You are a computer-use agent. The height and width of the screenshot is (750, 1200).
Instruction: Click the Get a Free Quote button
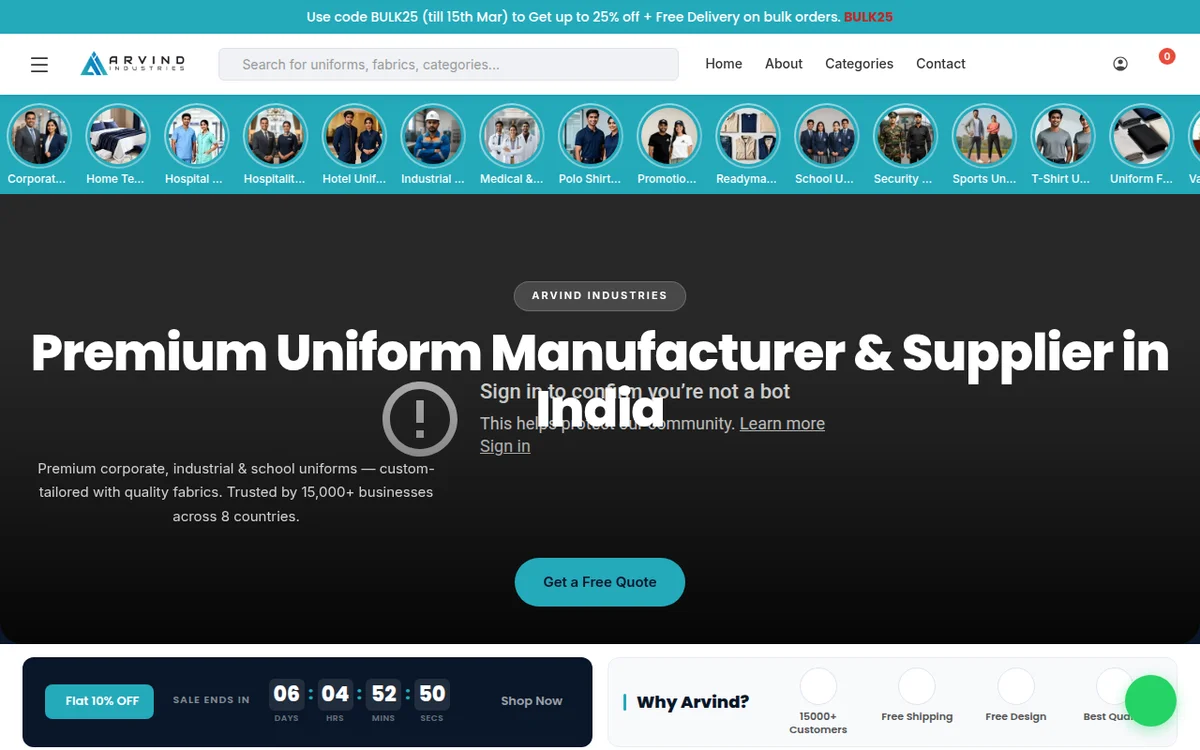point(600,582)
